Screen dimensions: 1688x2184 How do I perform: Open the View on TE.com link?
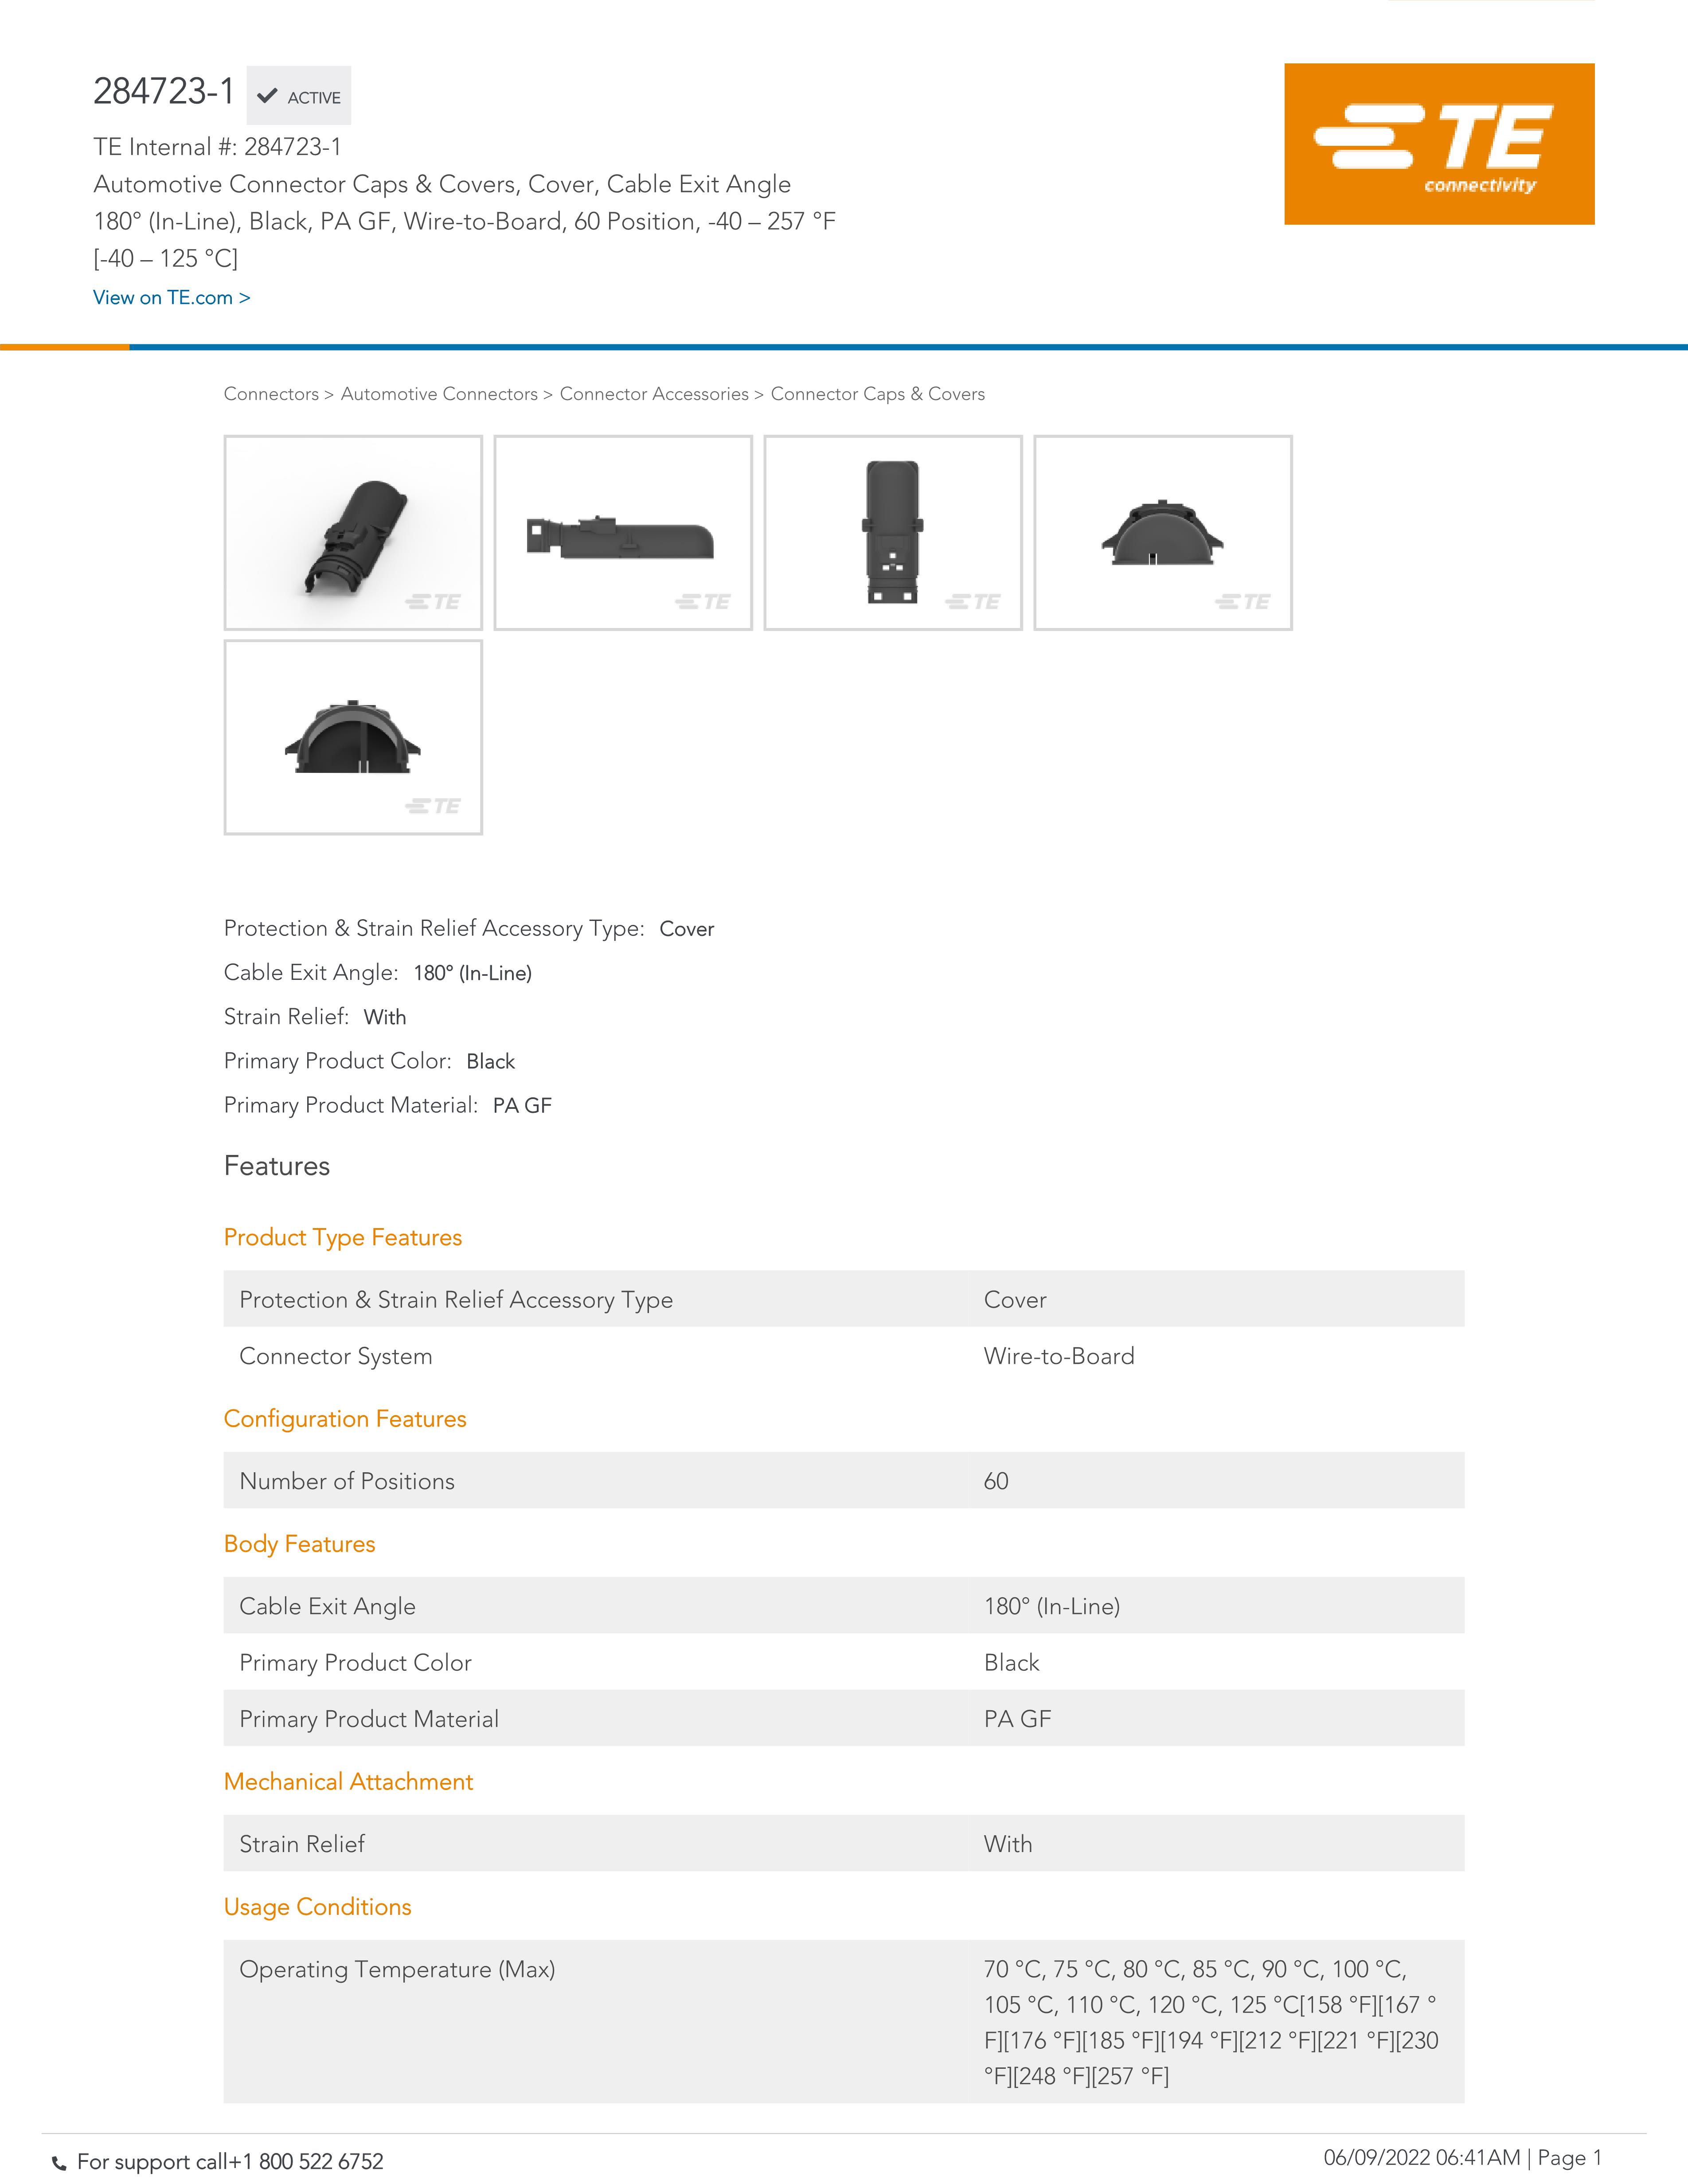(171, 297)
